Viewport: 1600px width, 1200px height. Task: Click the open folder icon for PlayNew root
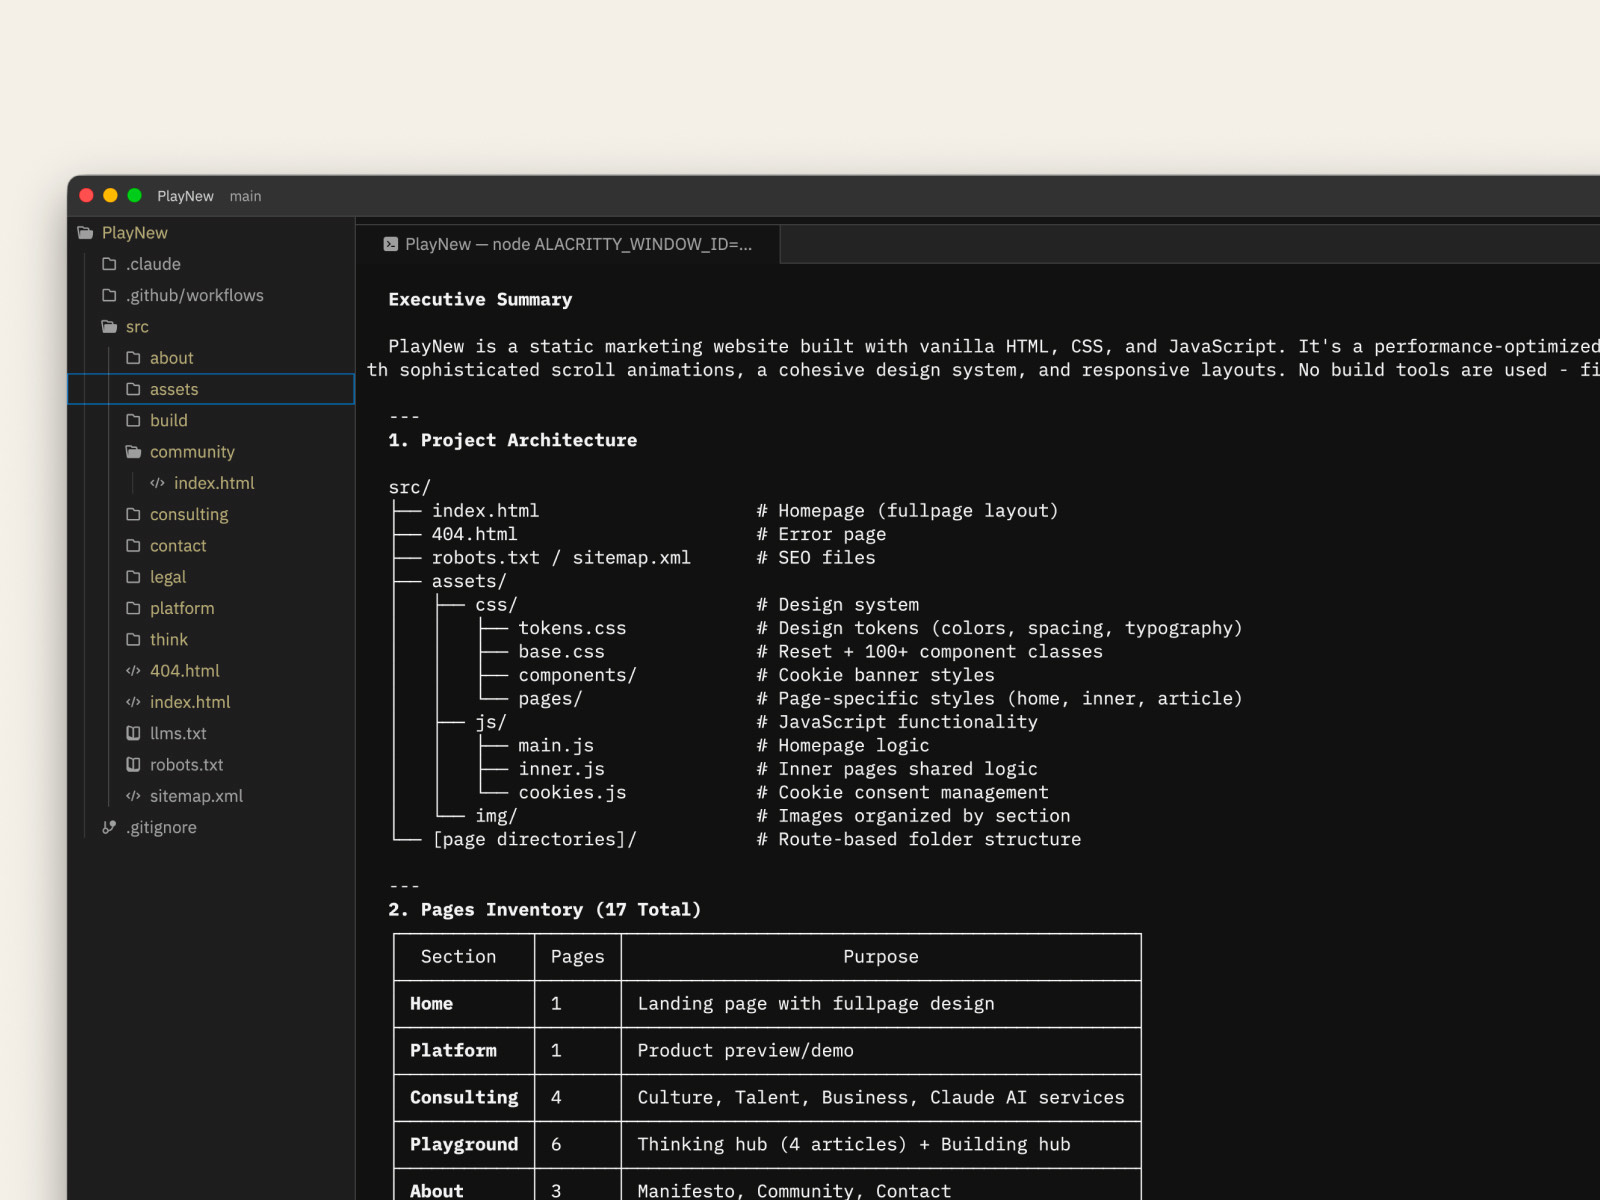(x=85, y=233)
